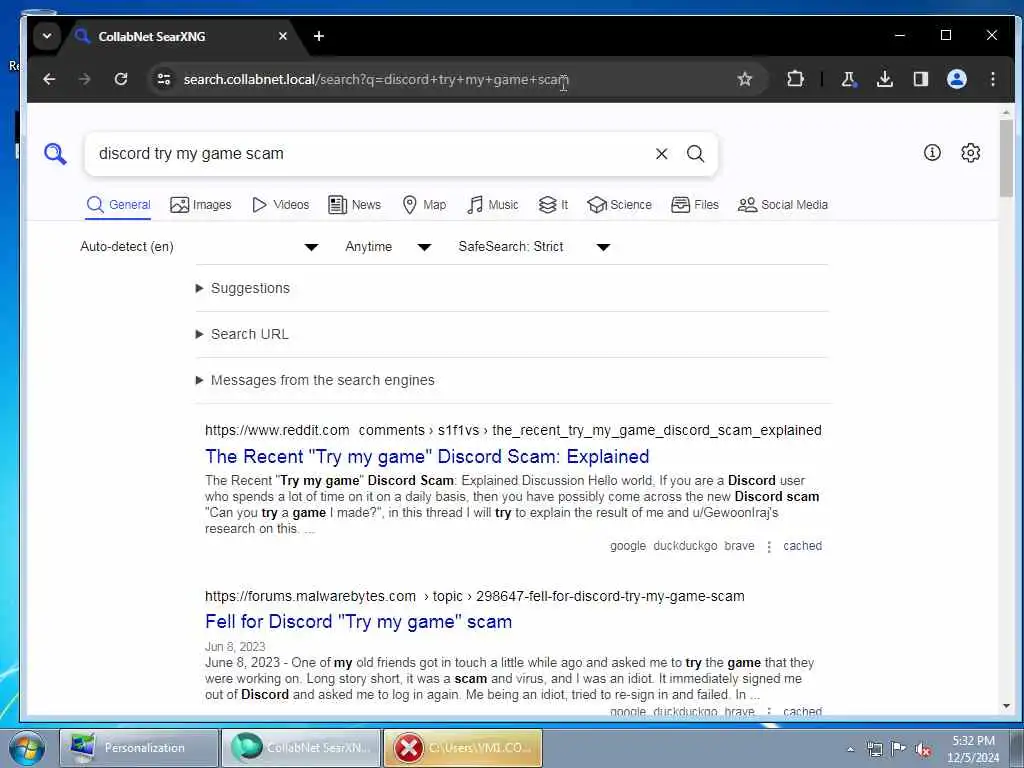Open 'The Recent Try my game Discord Scam' result
Viewport: 1024px width, 768px height.
click(x=427, y=456)
